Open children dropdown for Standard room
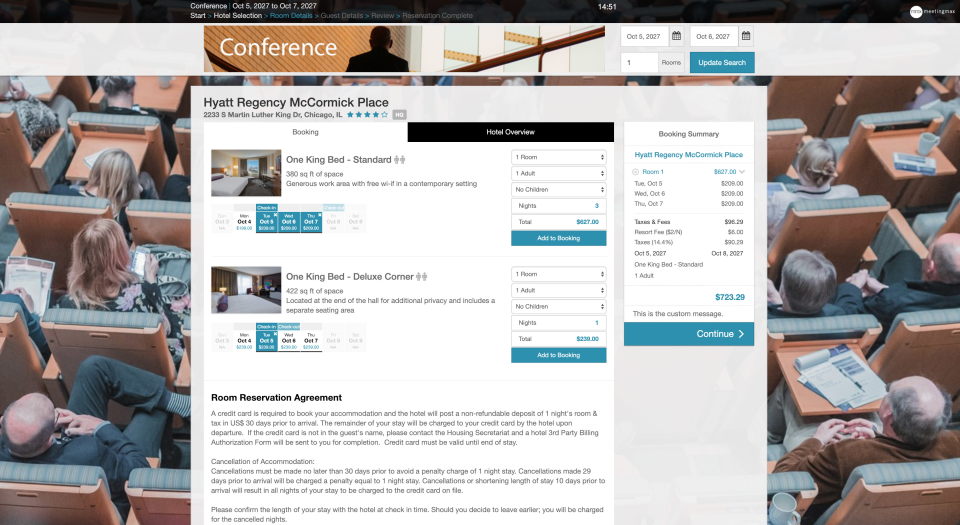This screenshot has height=525, width=960. pyautogui.click(x=558, y=190)
